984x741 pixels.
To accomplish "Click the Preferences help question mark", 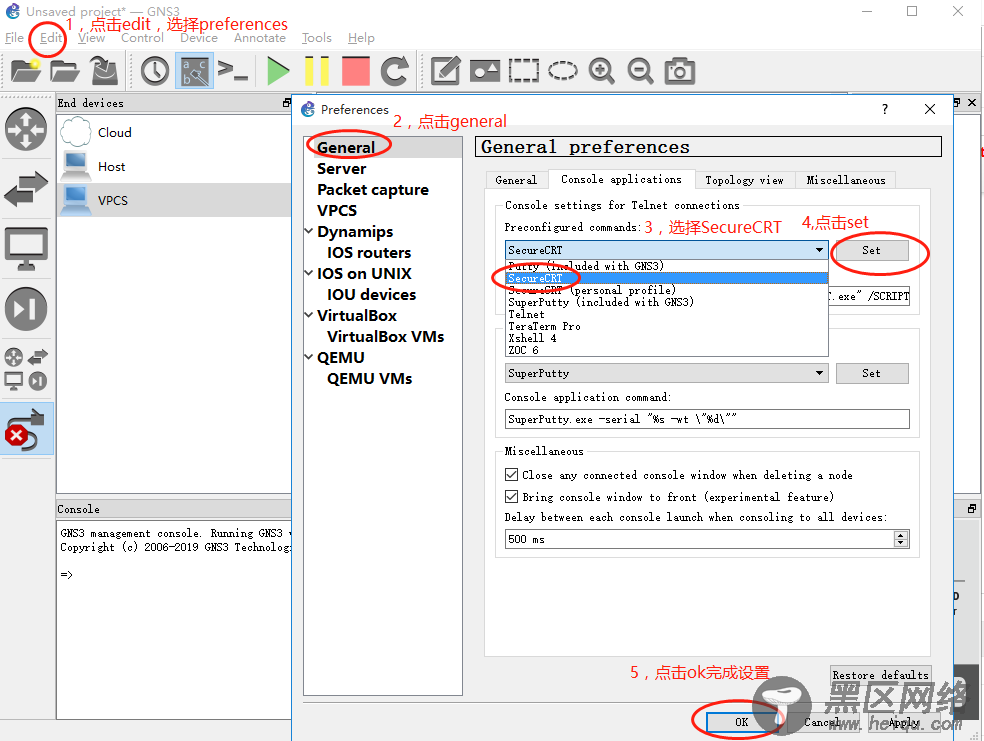I will (x=884, y=109).
